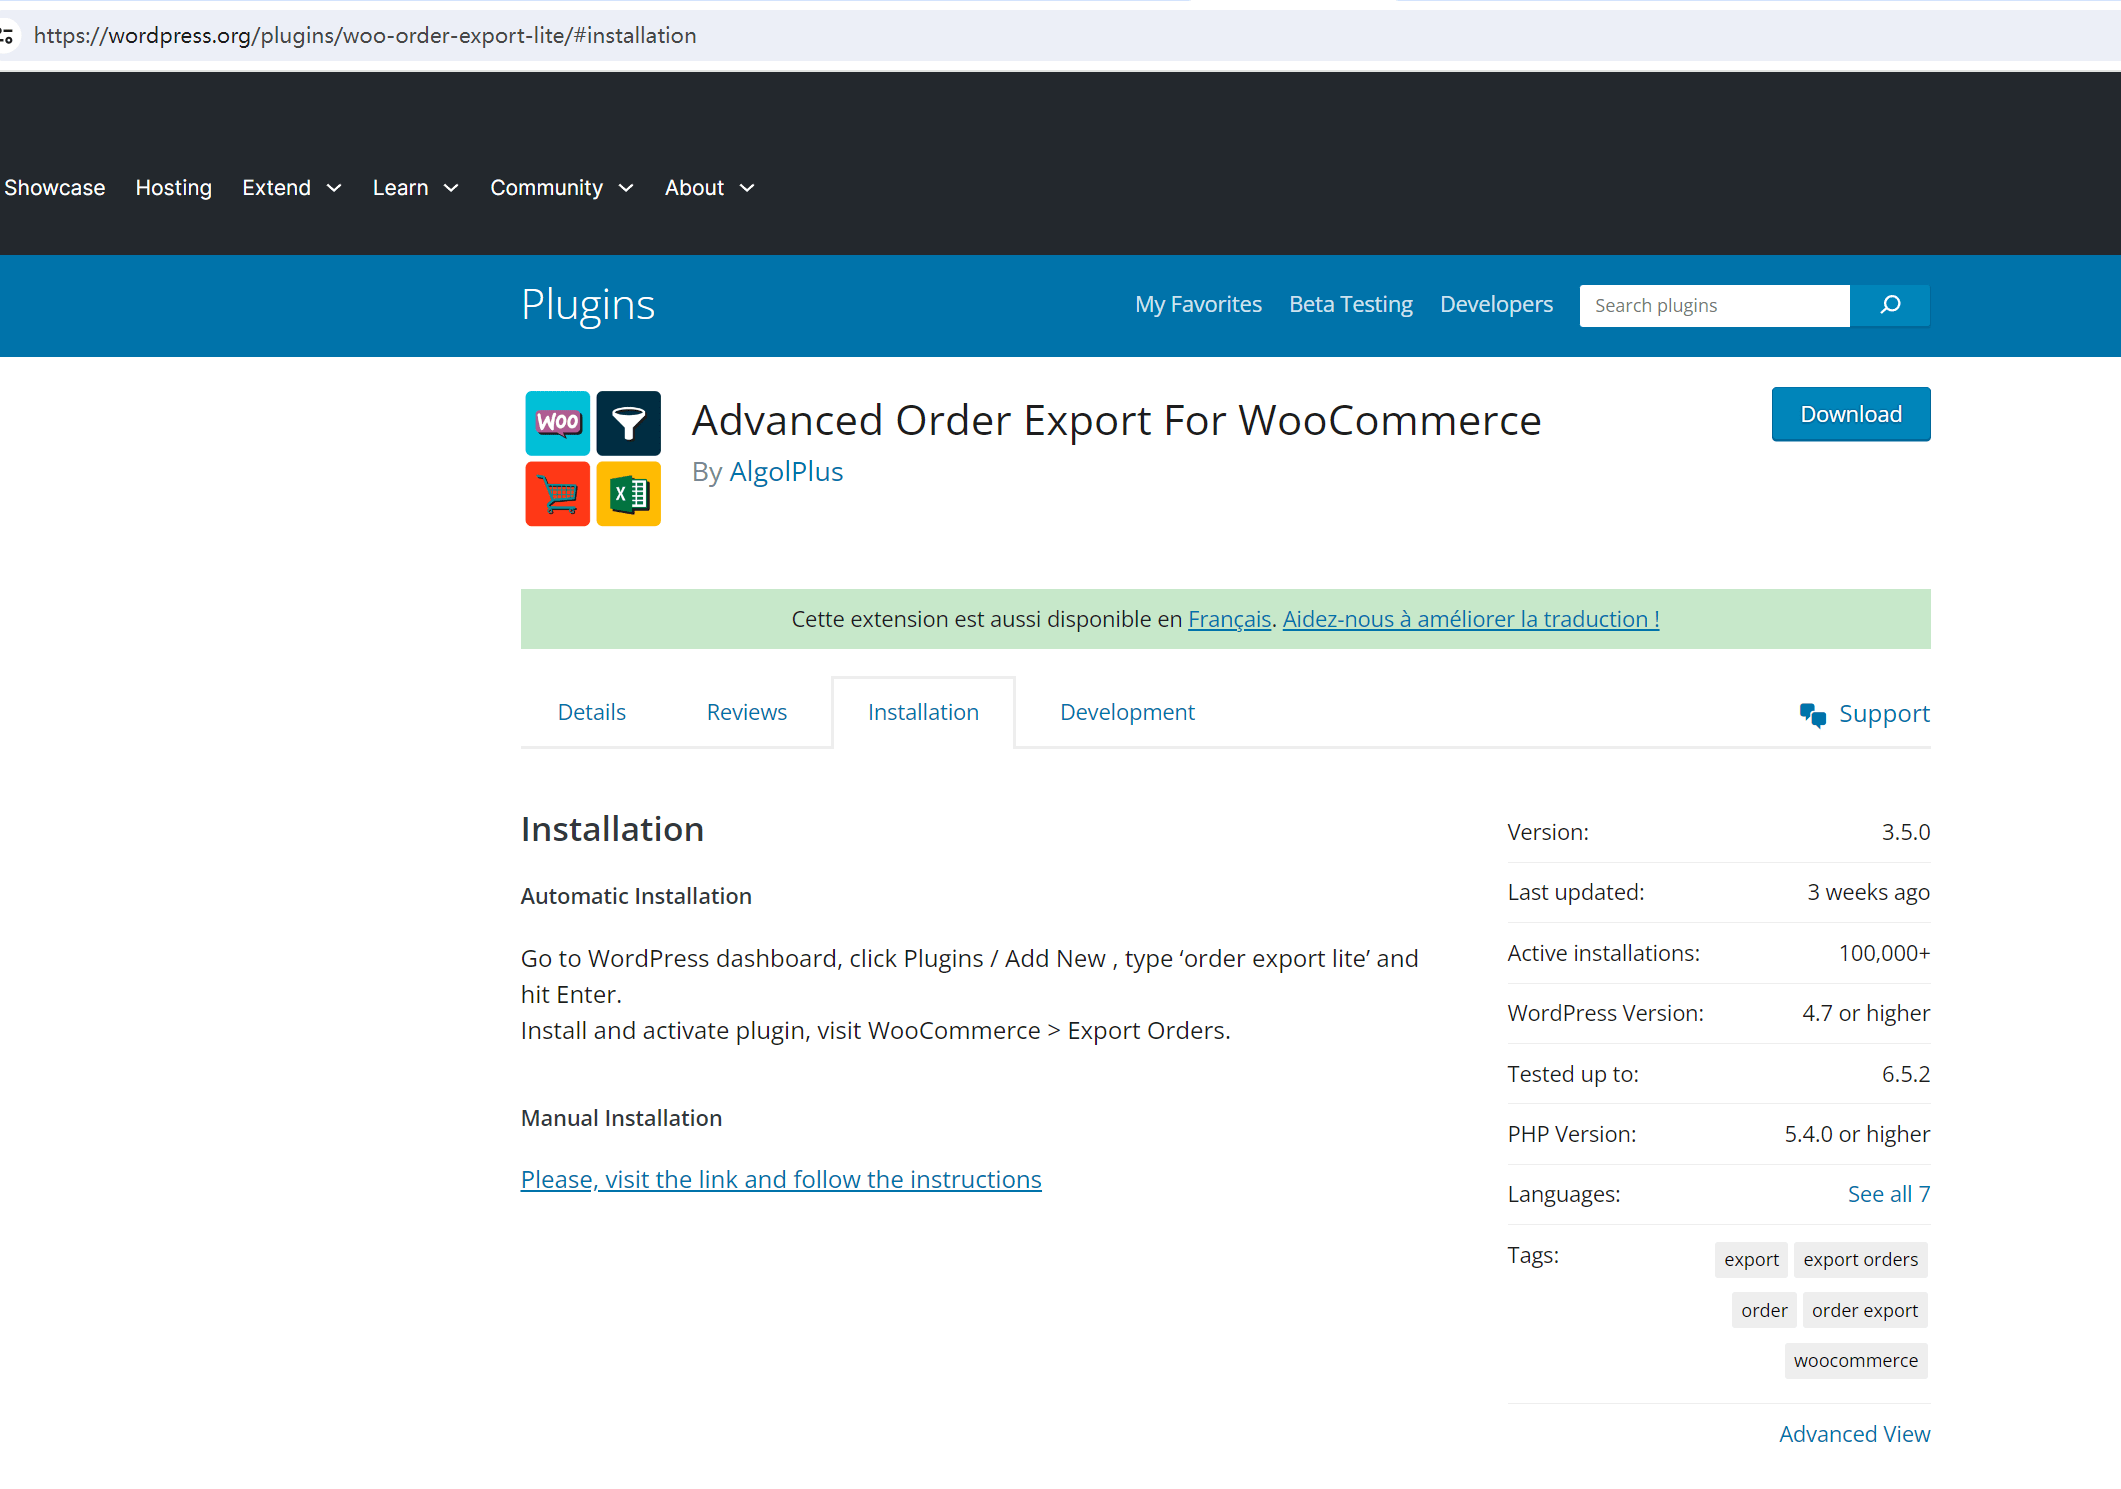Click the Installation section heading
The width and height of the screenshot is (2121, 1489).
(612, 829)
